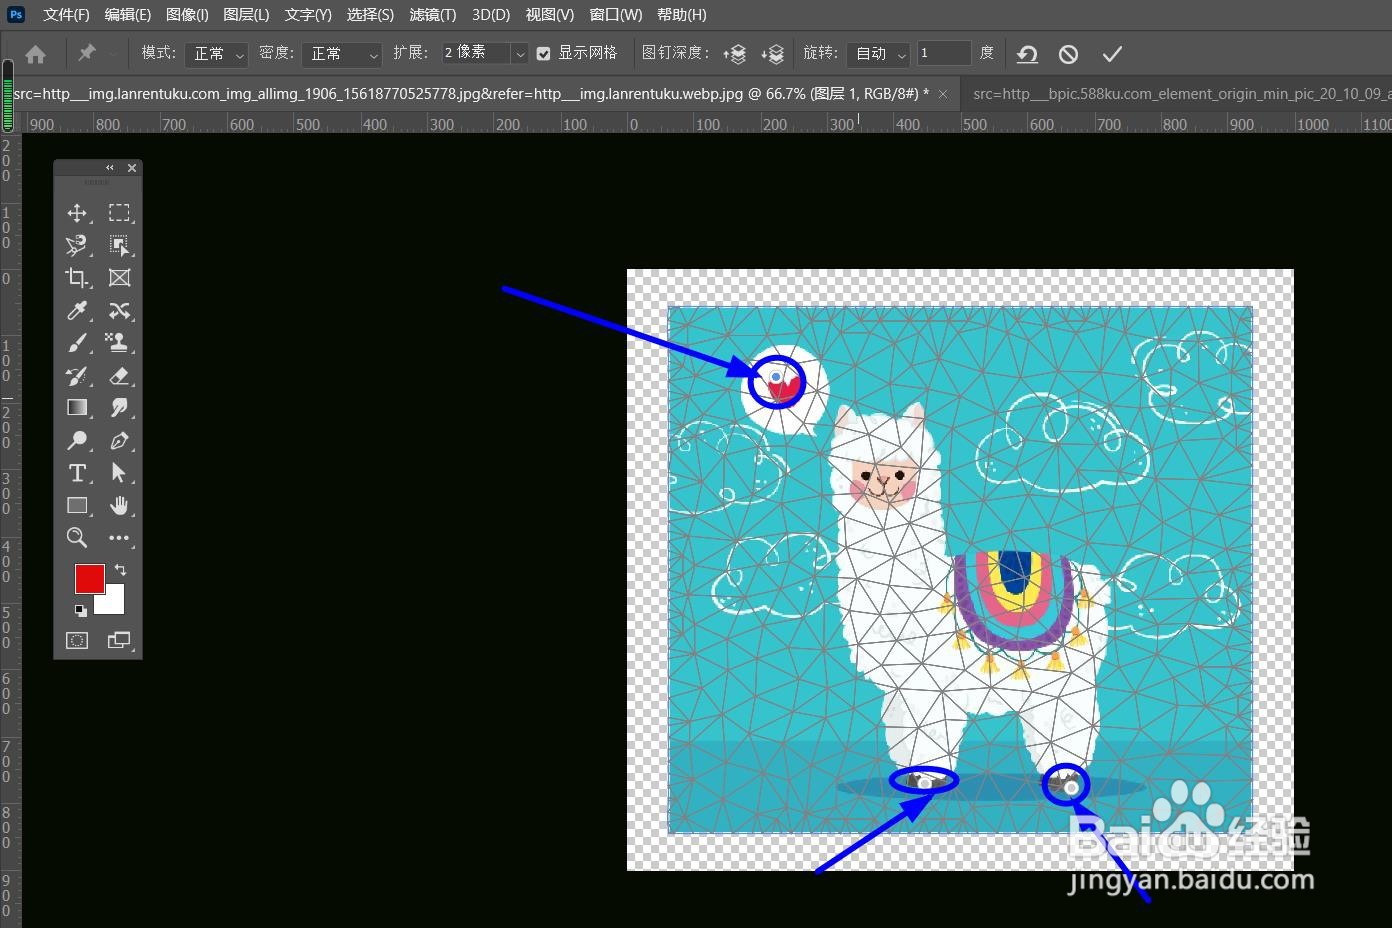Click the rotation degree input field
This screenshot has height=928, width=1392.
coord(943,53)
